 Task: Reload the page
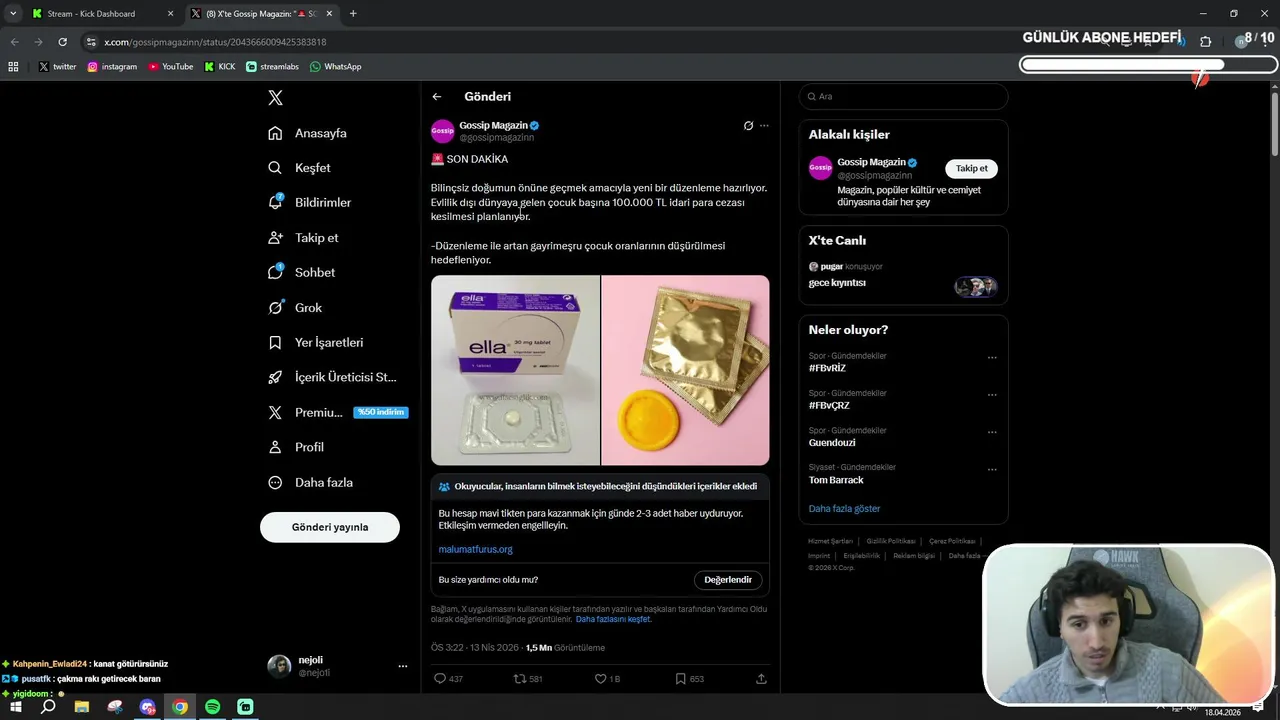coord(62,42)
